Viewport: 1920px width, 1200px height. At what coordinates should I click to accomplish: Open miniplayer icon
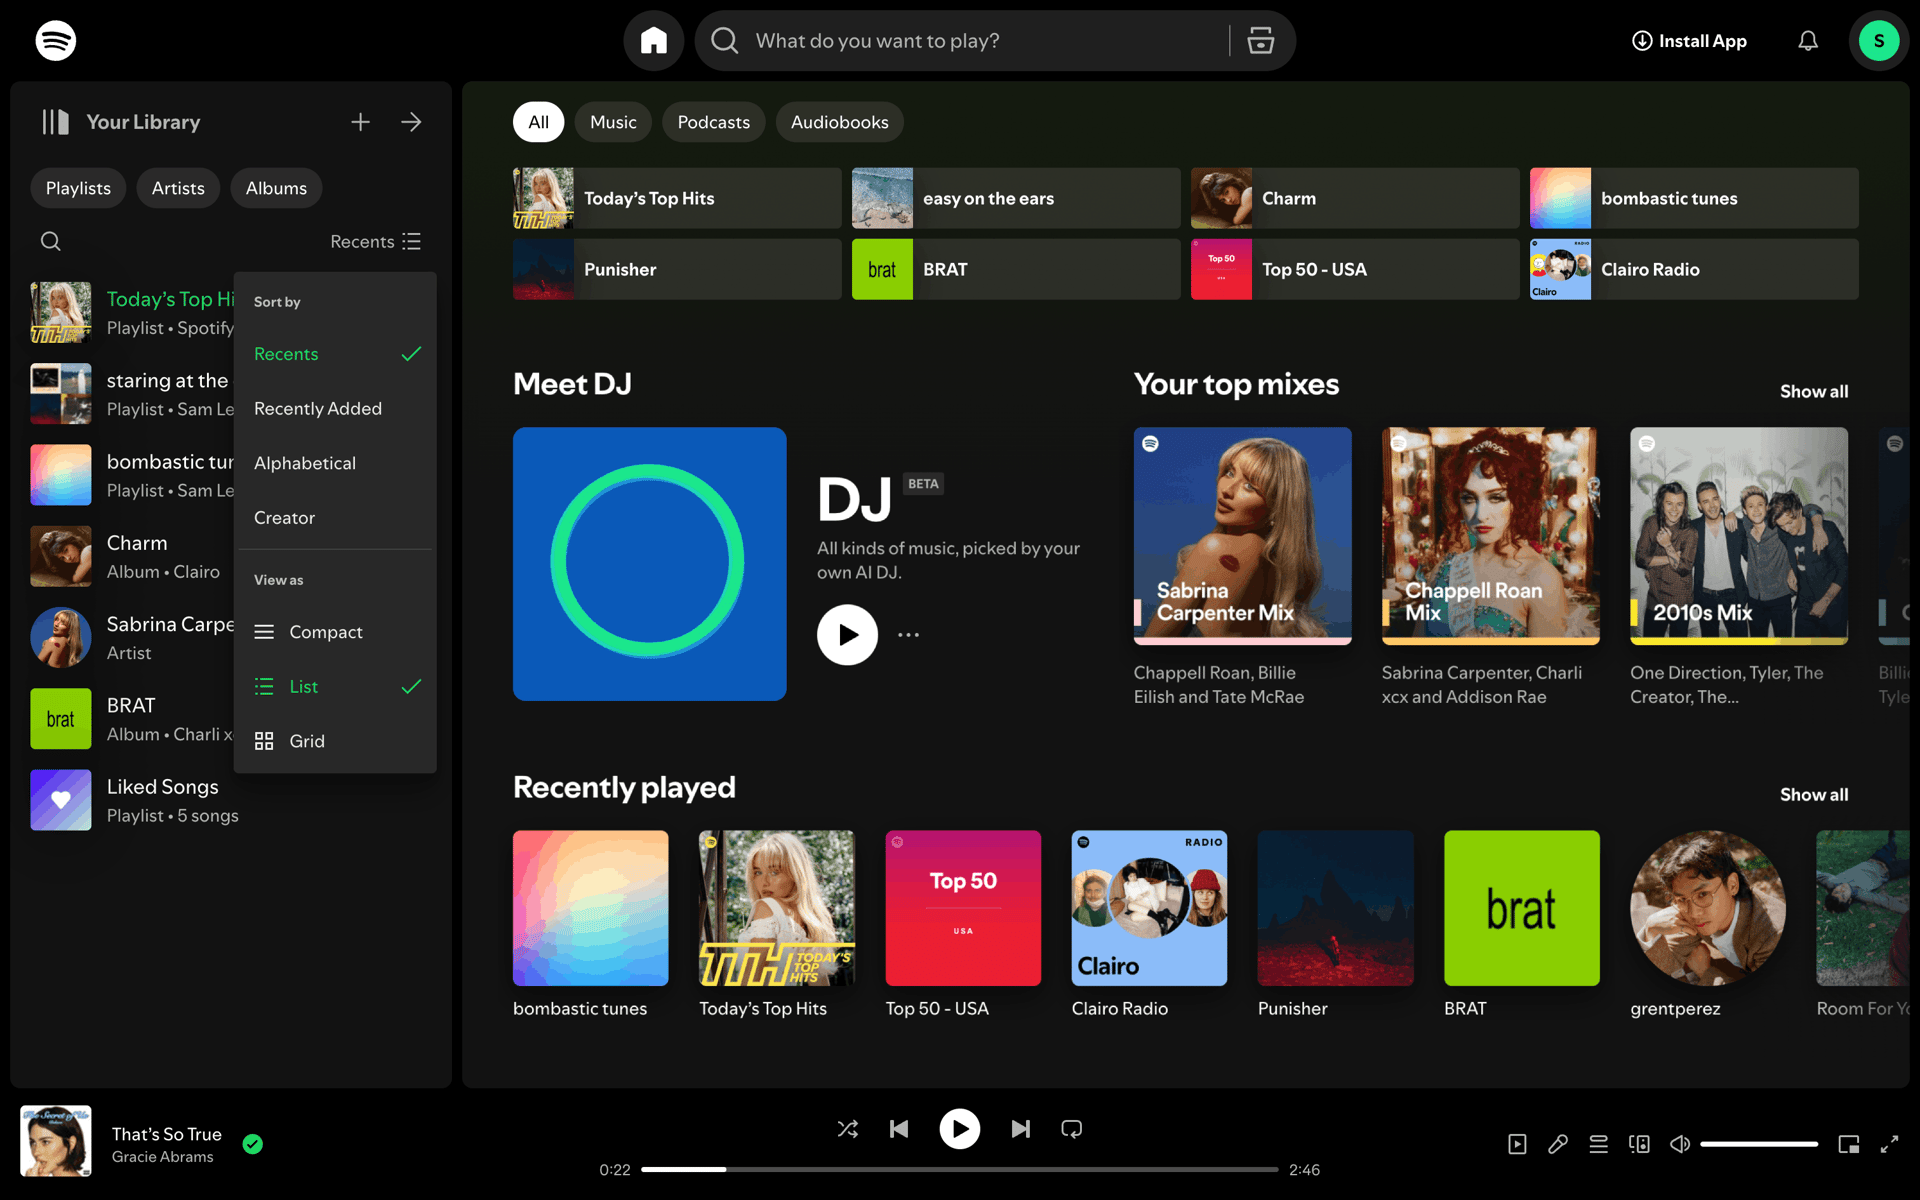pyautogui.click(x=1849, y=1144)
